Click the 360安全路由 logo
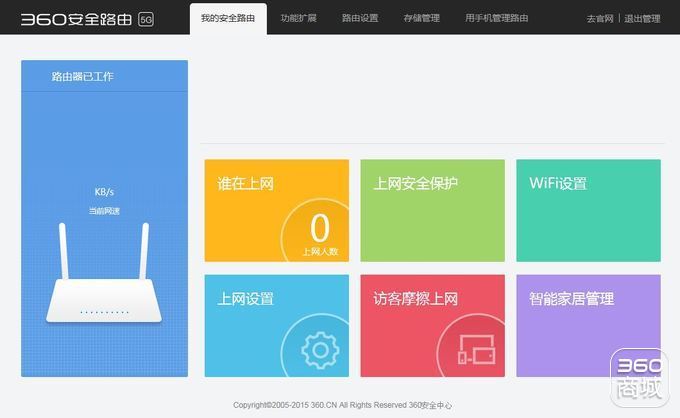 (x=76, y=19)
